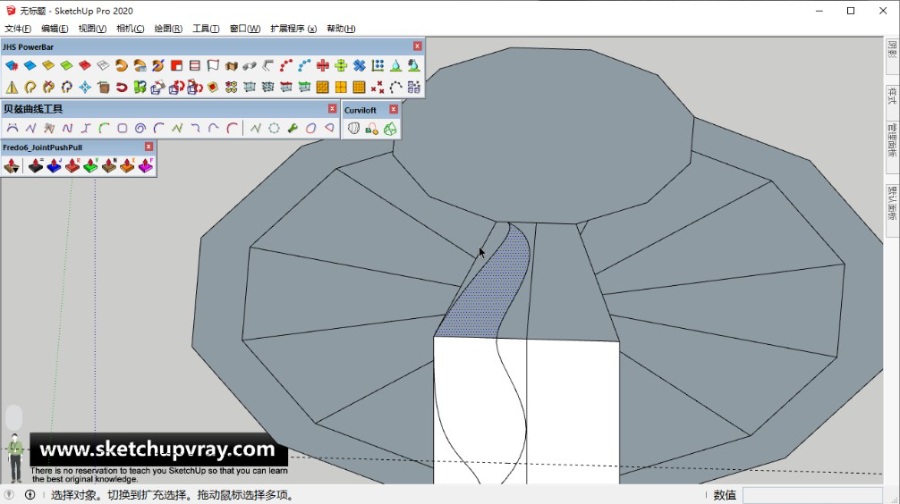Open the 扩展程序(x) menu
This screenshot has height=504, width=900.
pyautogui.click(x=293, y=28)
